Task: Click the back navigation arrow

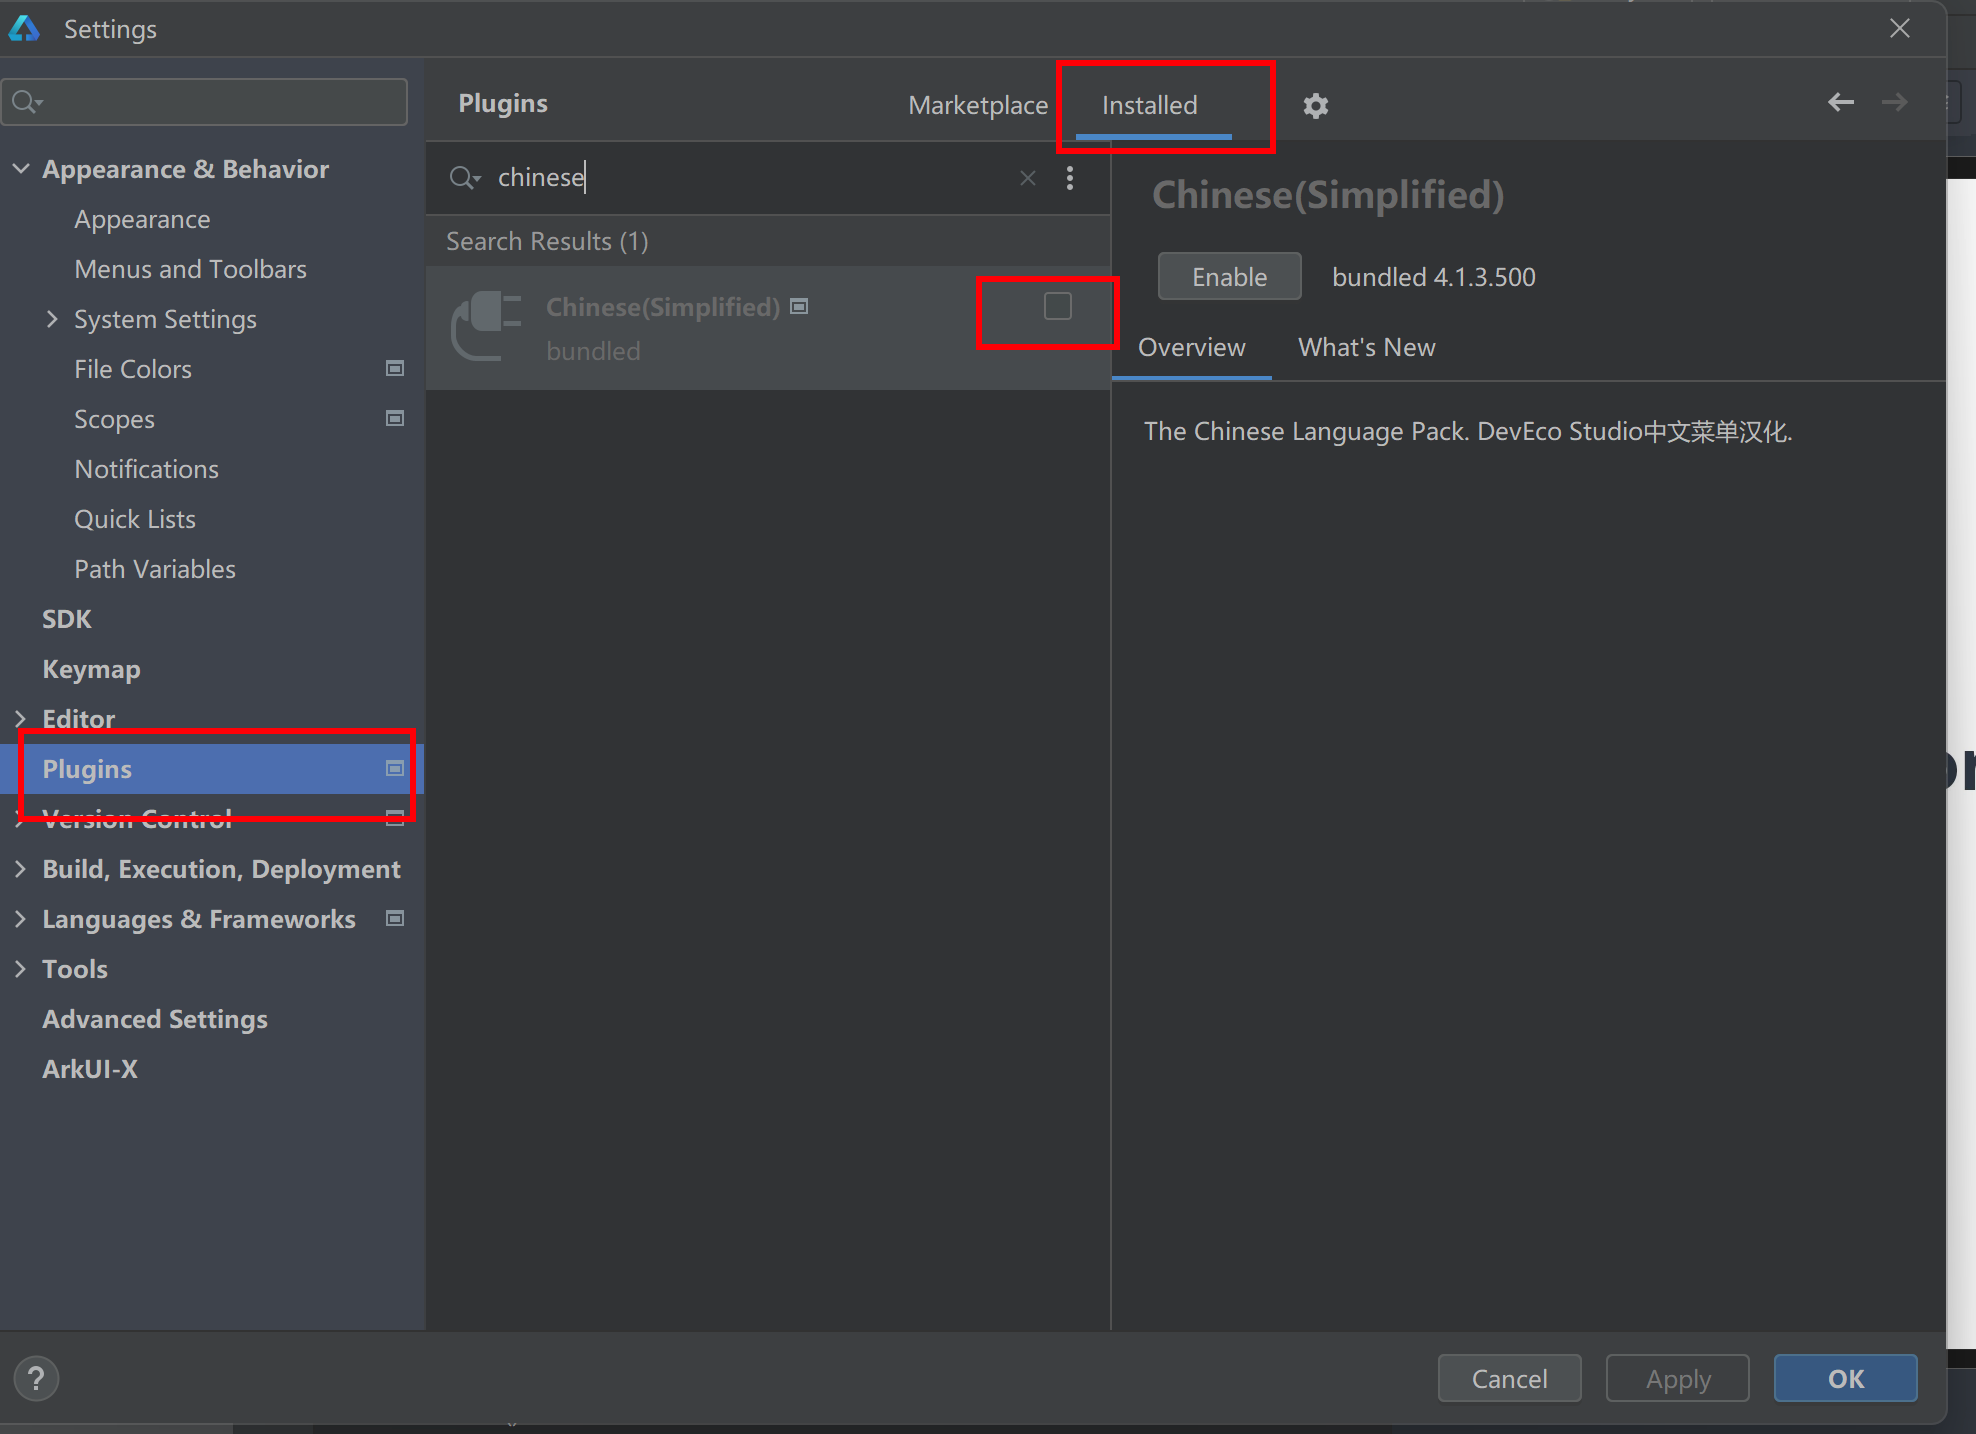Action: (x=1840, y=102)
